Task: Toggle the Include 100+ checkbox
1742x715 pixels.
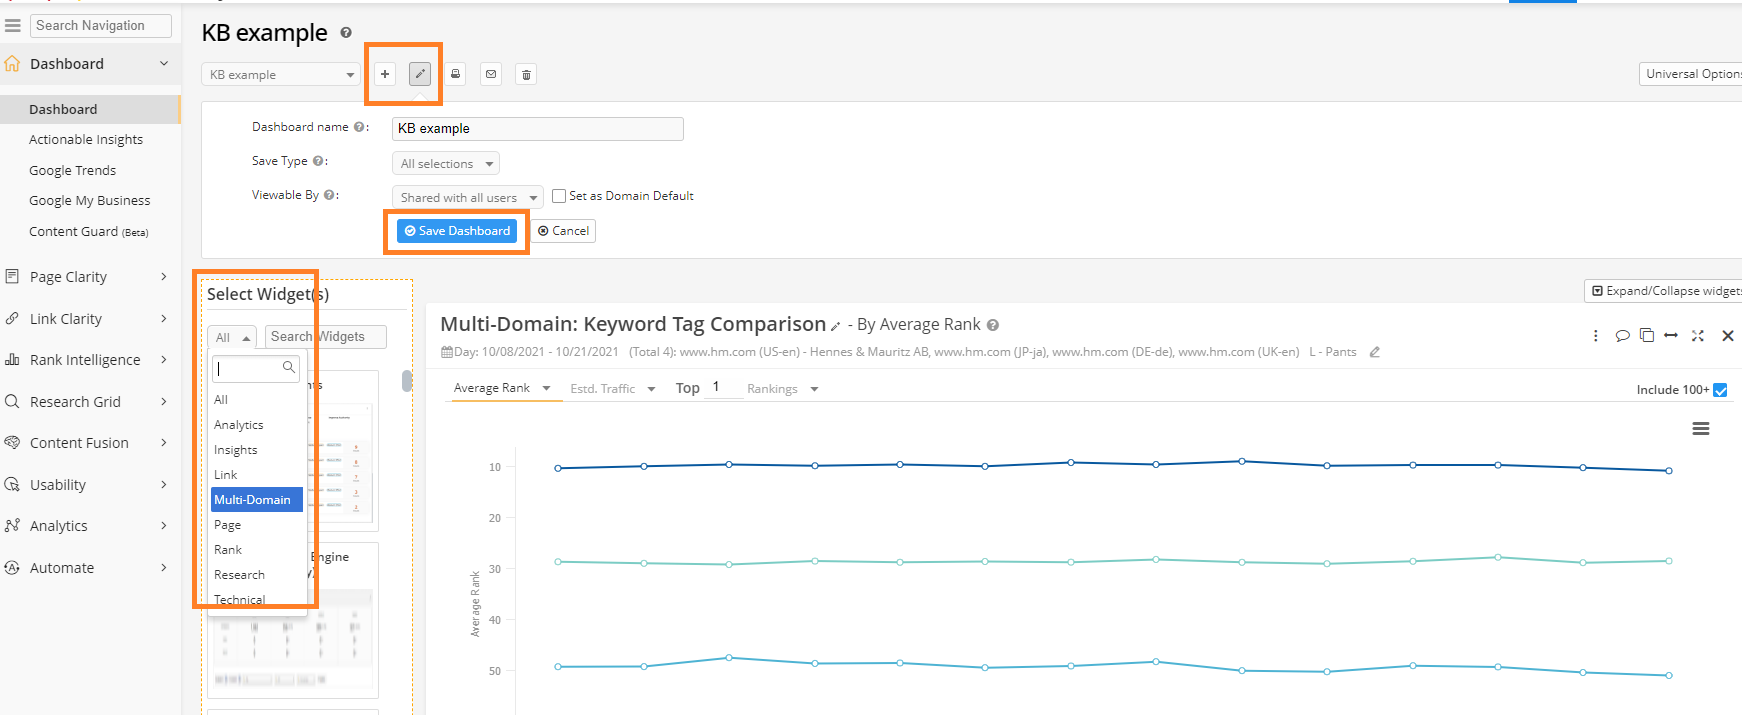Action: [x=1720, y=390]
